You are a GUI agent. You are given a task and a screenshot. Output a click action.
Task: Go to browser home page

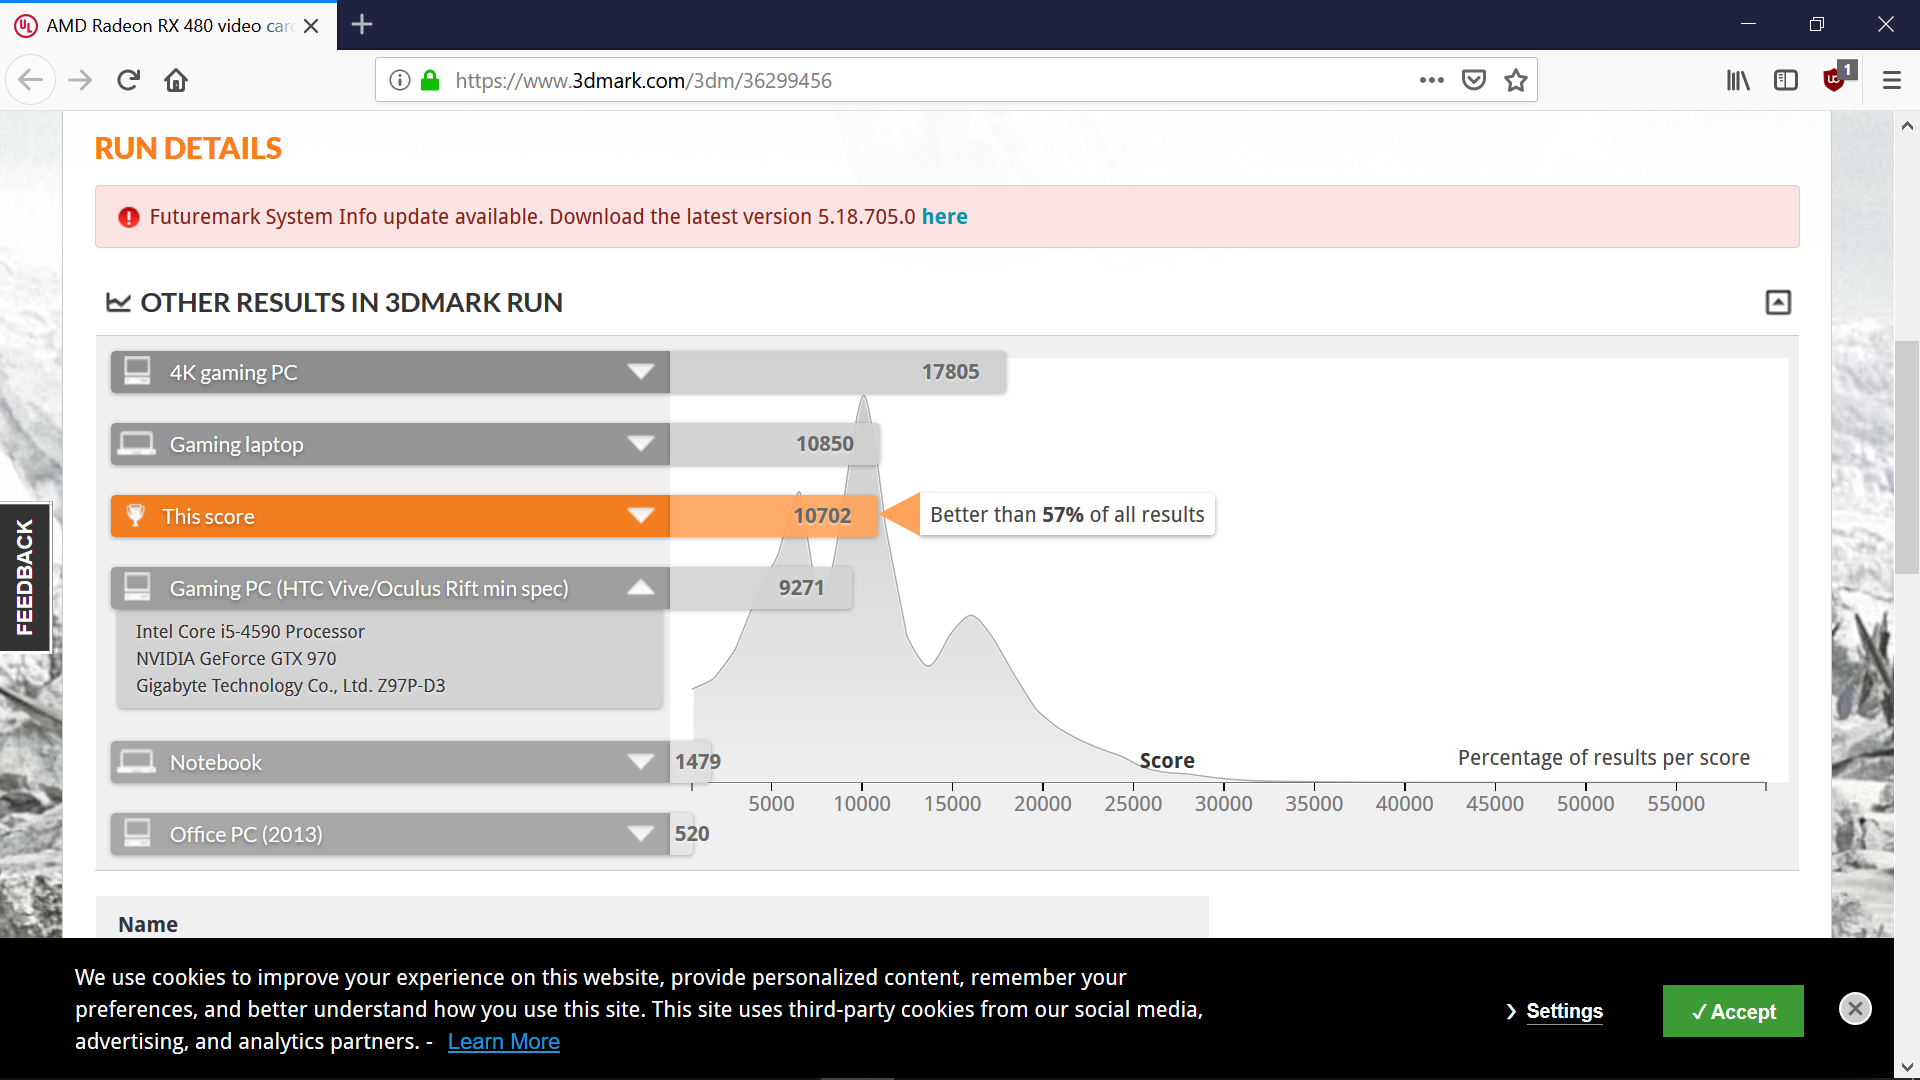click(x=176, y=80)
